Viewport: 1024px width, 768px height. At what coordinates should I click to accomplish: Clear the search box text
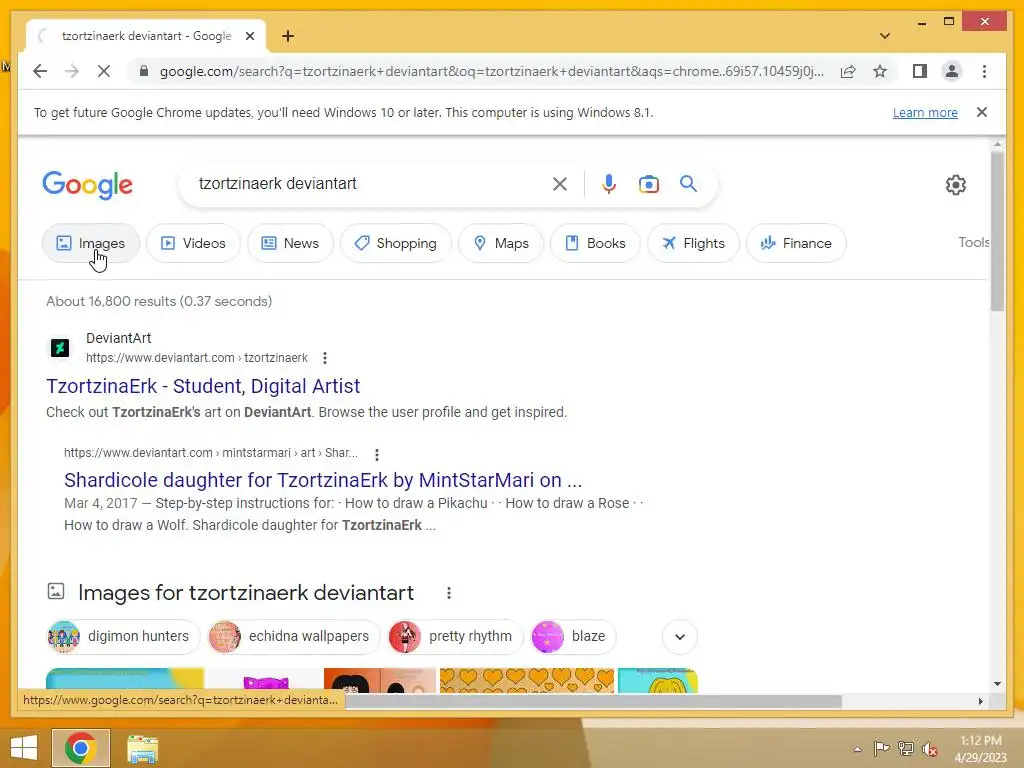[560, 184]
